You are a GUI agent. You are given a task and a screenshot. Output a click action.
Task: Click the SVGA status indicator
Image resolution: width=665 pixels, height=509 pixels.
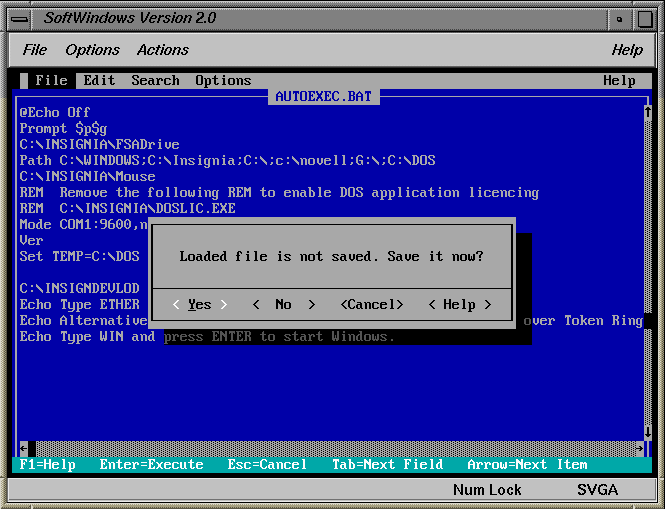597,490
